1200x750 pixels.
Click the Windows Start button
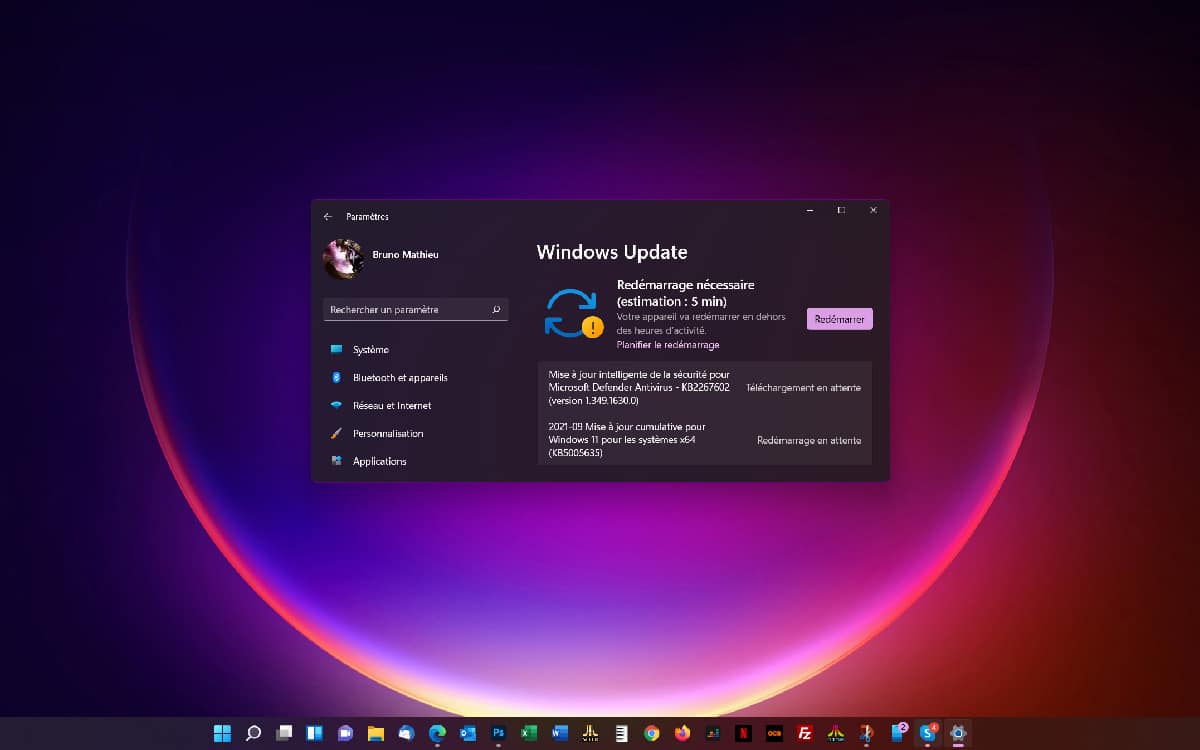coord(221,733)
